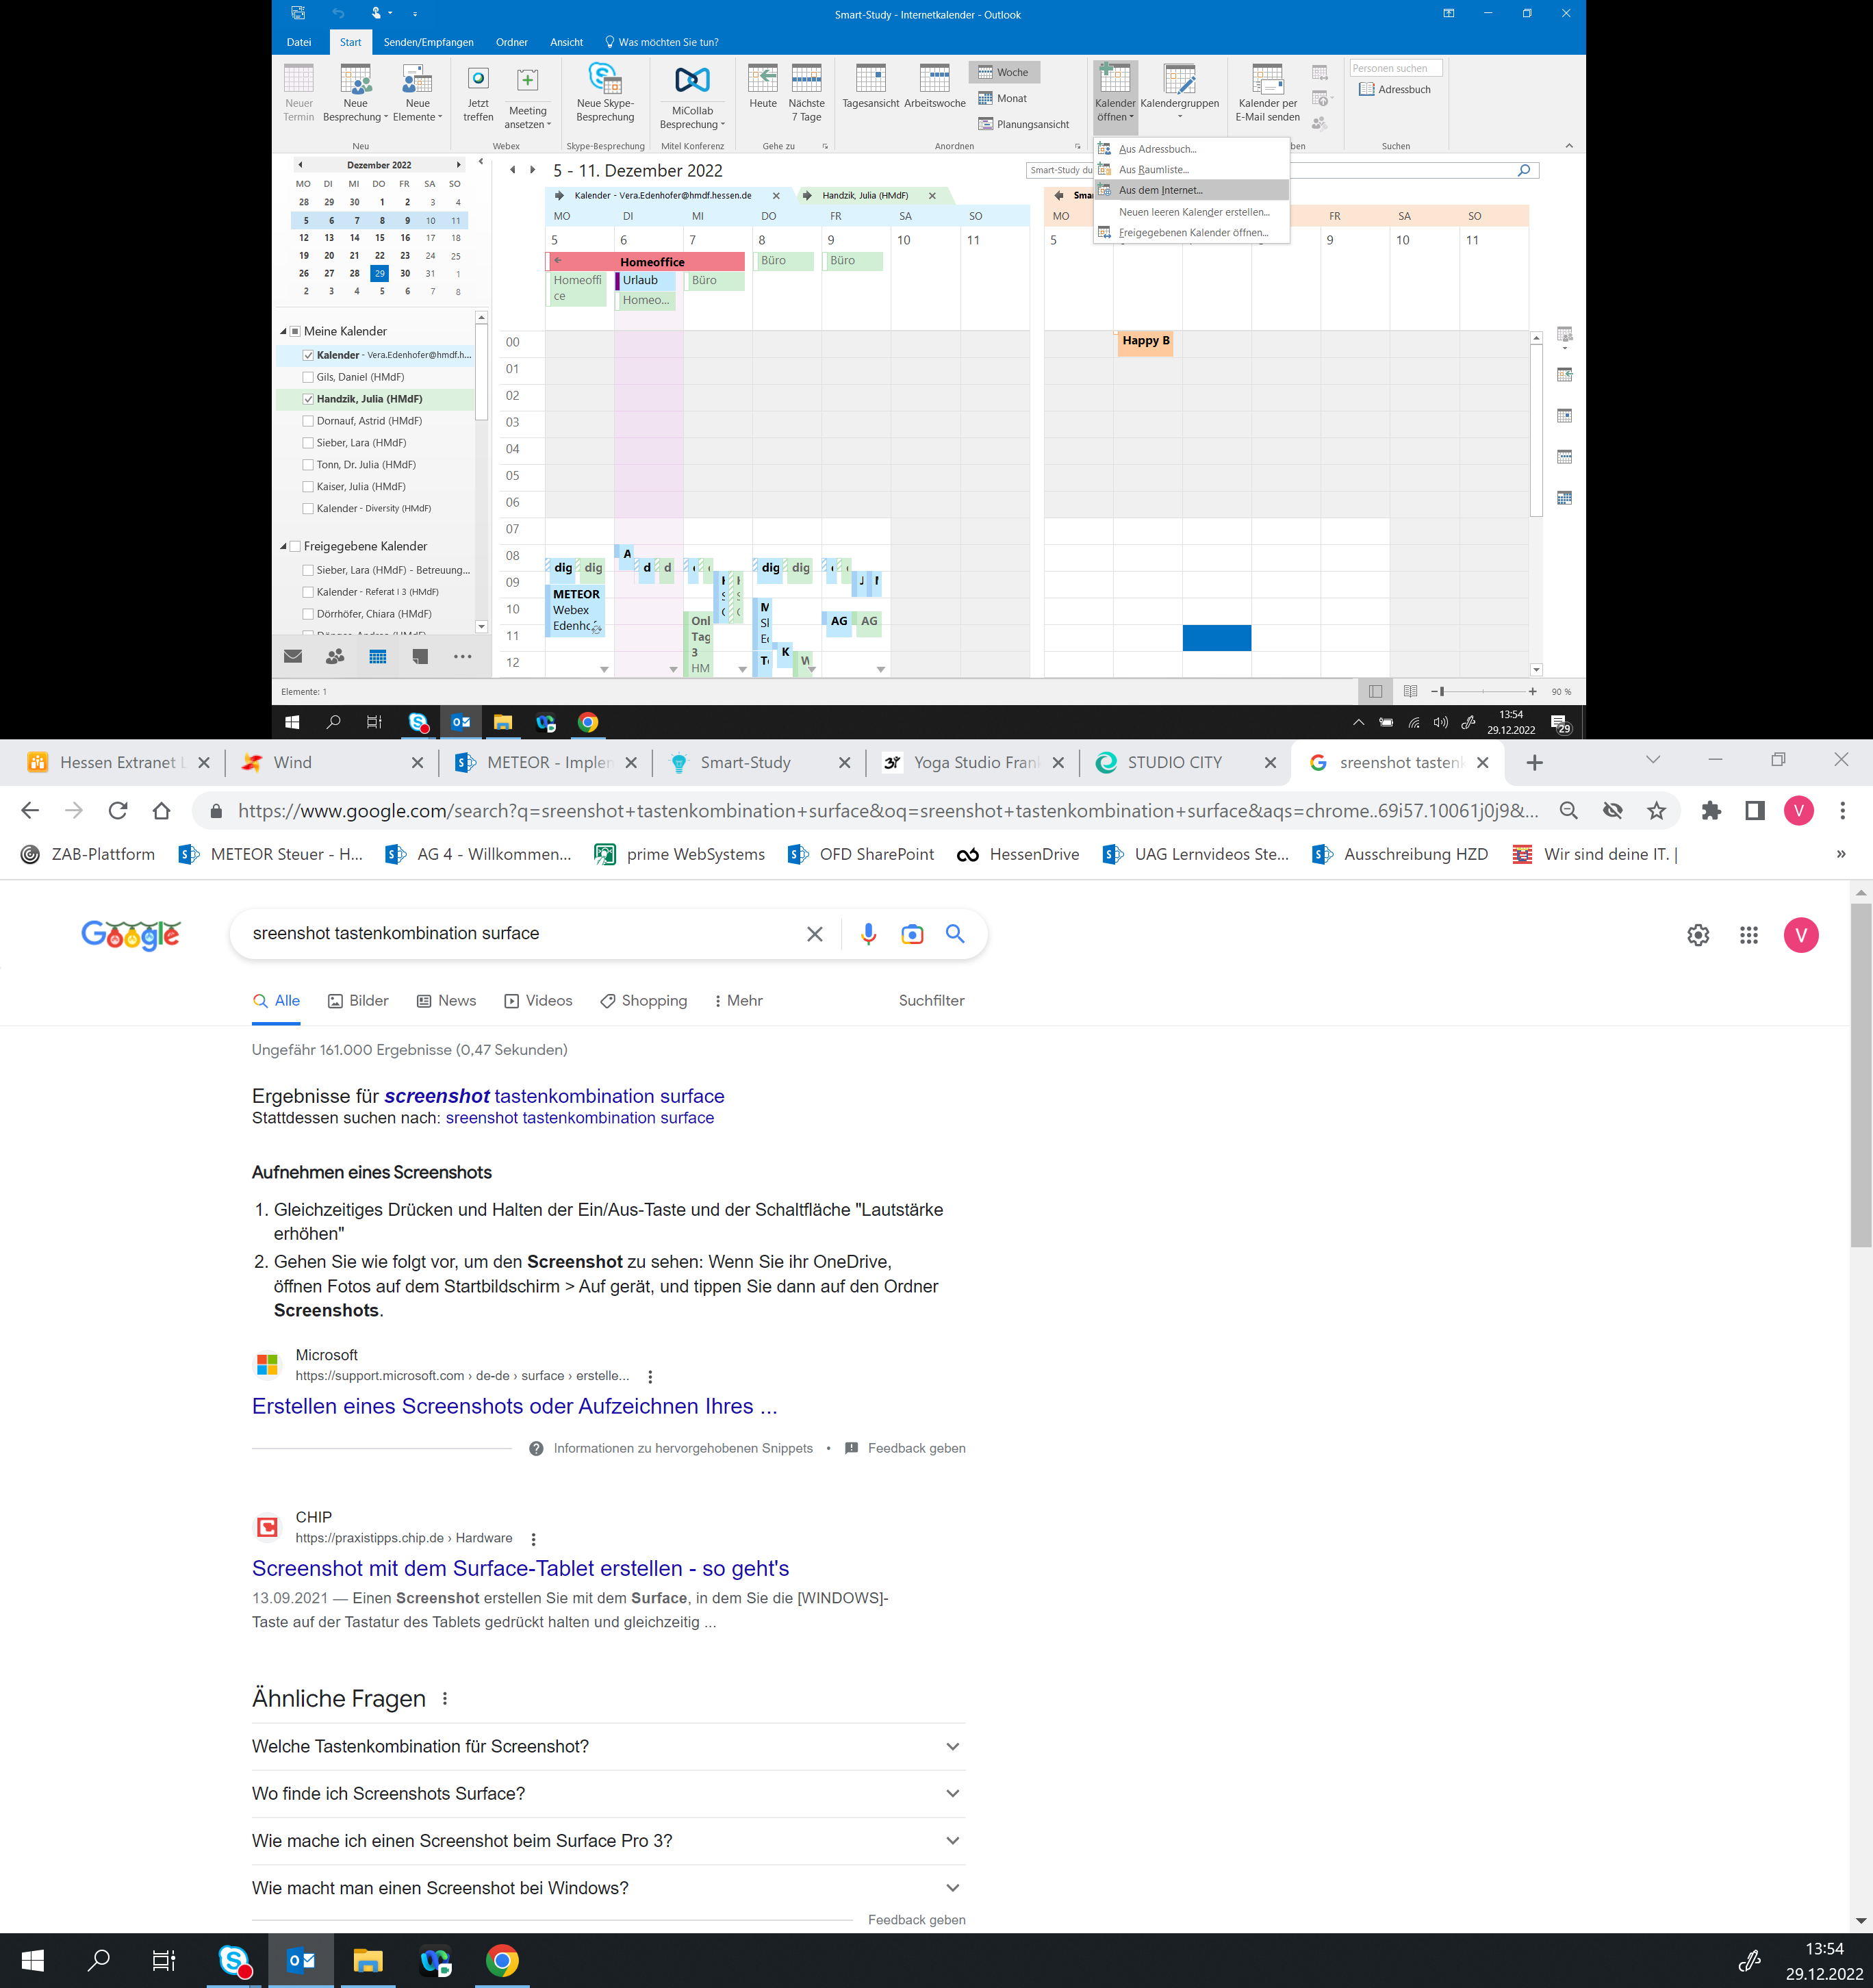
Task: Open MiCollab Besprechung icon
Action: click(x=691, y=80)
